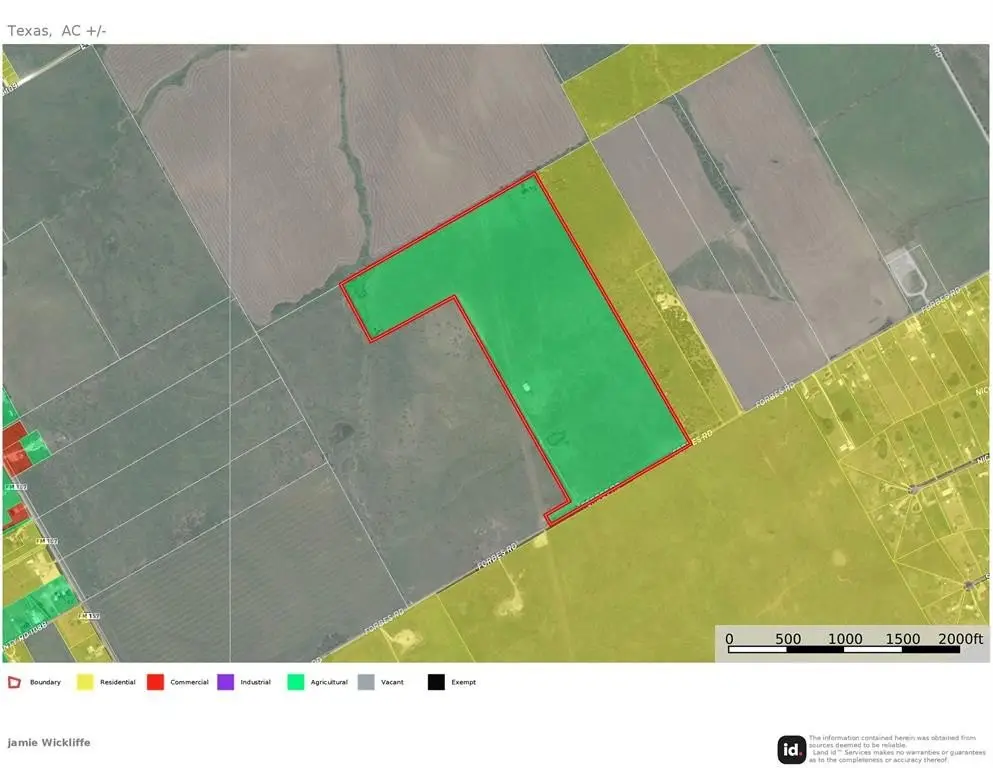Click the Land id logo icon
993x768 pixels.
tap(792, 749)
